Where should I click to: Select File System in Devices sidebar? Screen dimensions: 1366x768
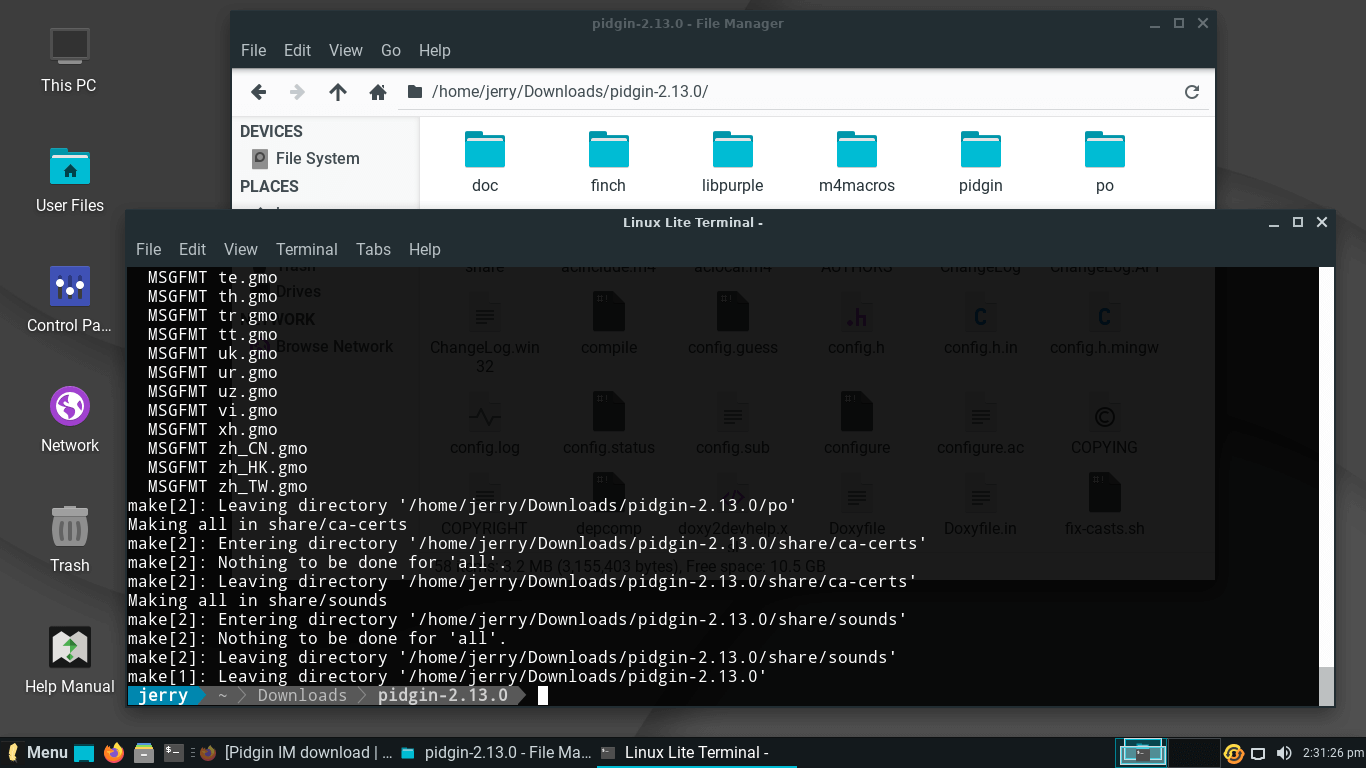pos(316,158)
